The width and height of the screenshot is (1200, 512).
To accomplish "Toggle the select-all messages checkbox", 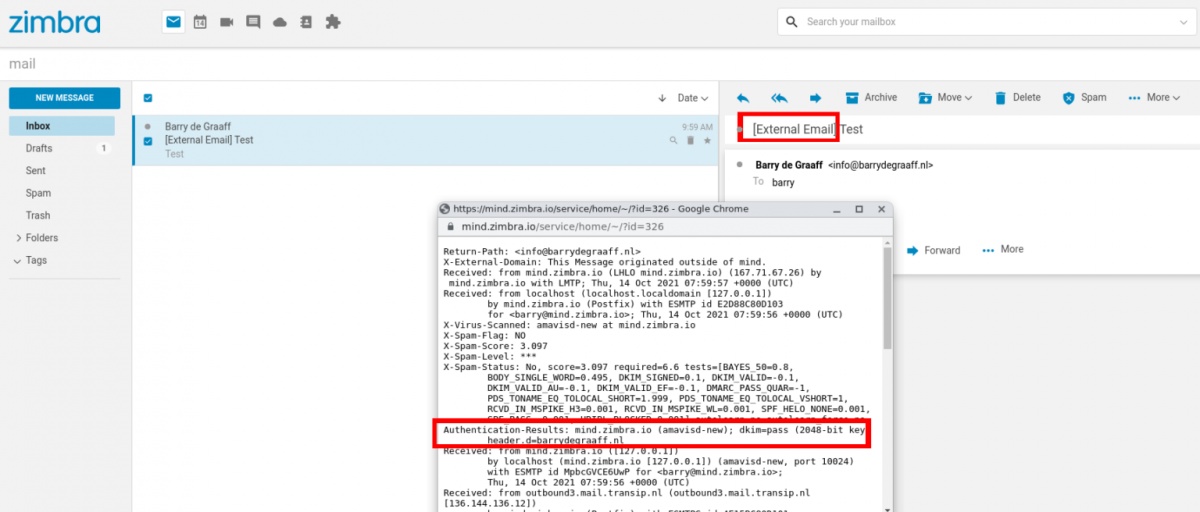I will coord(148,98).
